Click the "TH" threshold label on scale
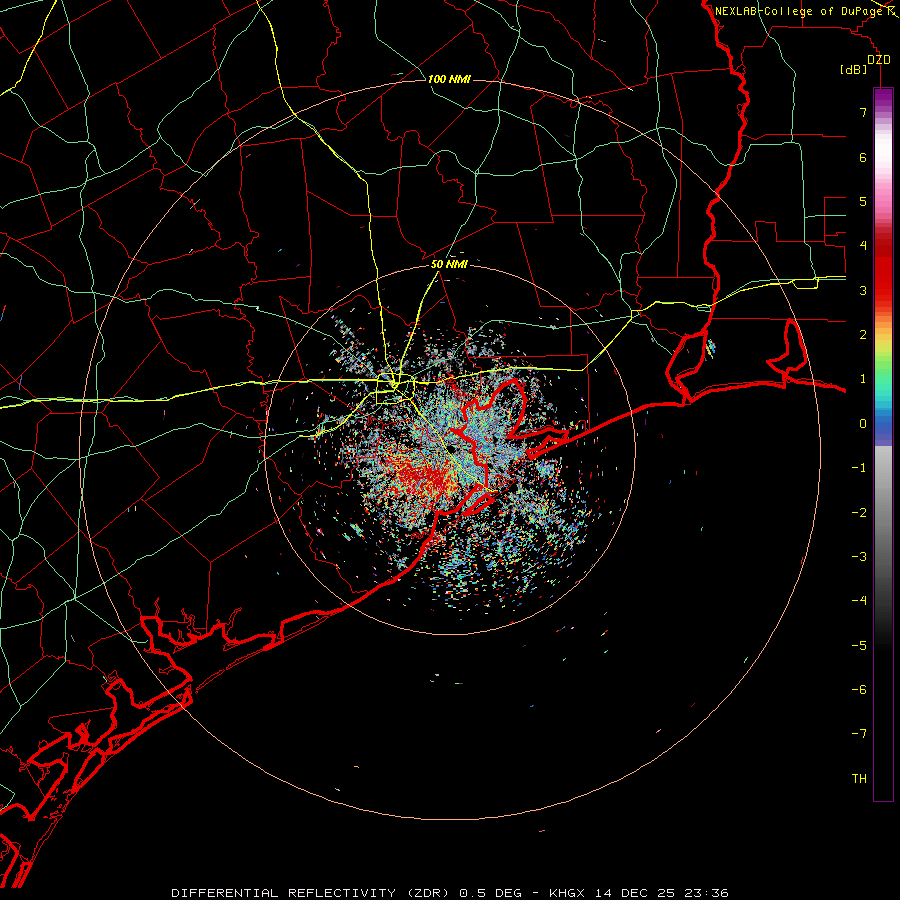The width and height of the screenshot is (900, 900). [x=859, y=779]
